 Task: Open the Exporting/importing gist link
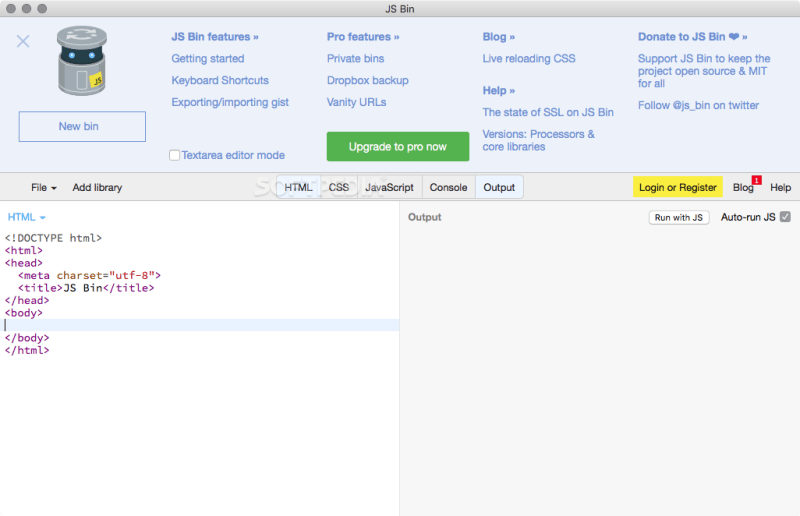coord(230,102)
